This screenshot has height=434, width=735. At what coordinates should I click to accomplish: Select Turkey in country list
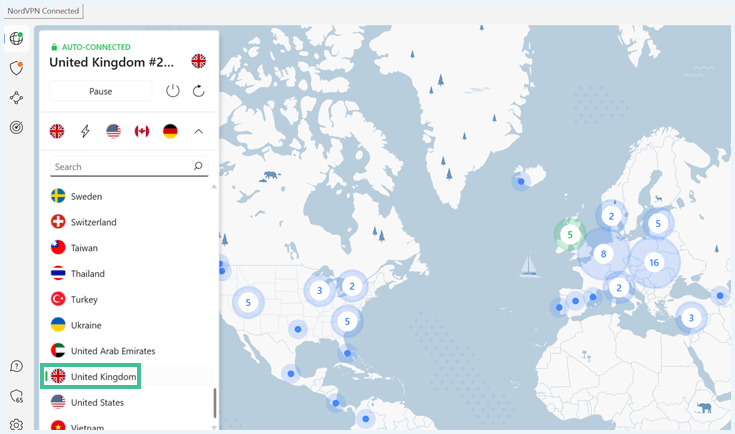coord(127,299)
